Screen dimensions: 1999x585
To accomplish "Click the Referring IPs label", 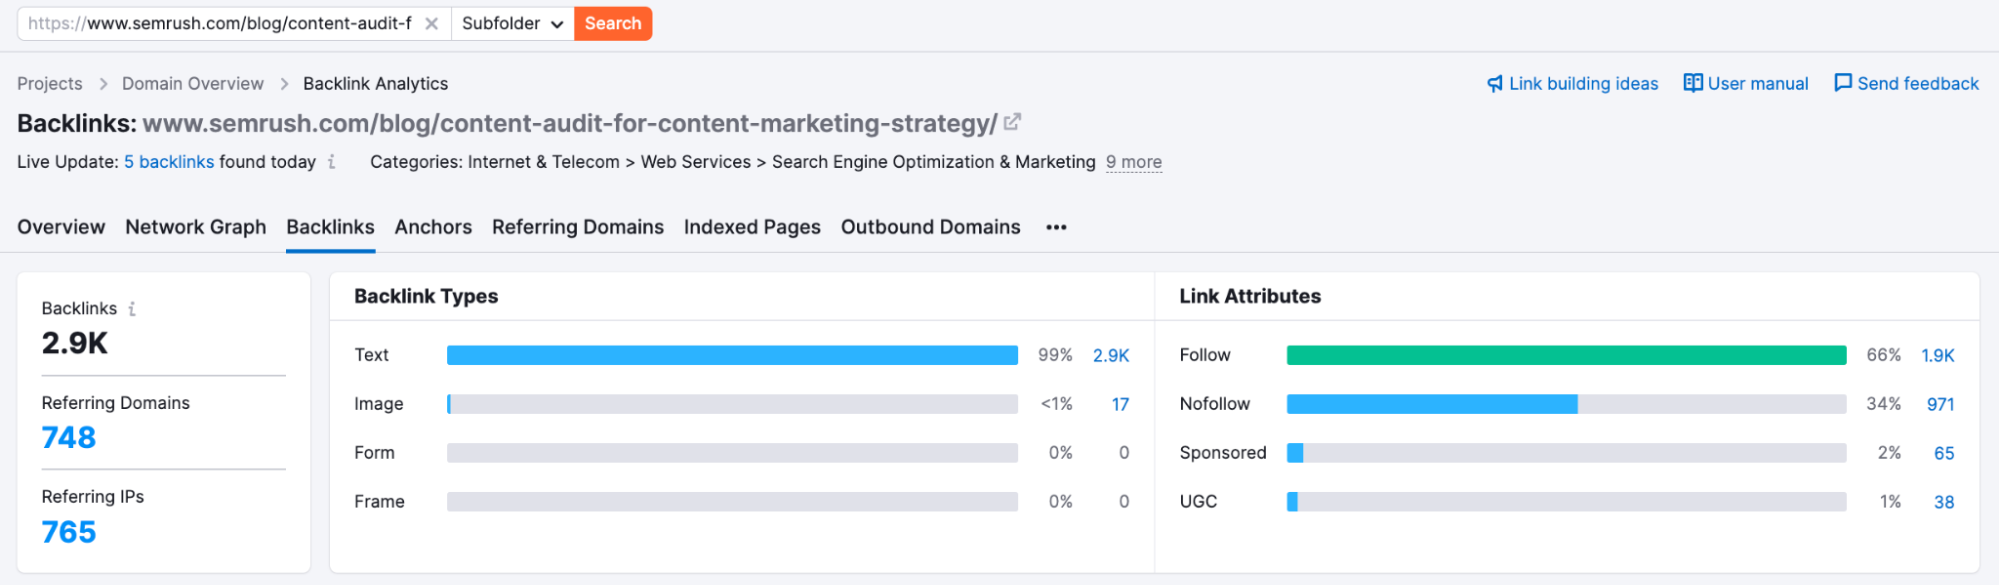I will click(93, 497).
